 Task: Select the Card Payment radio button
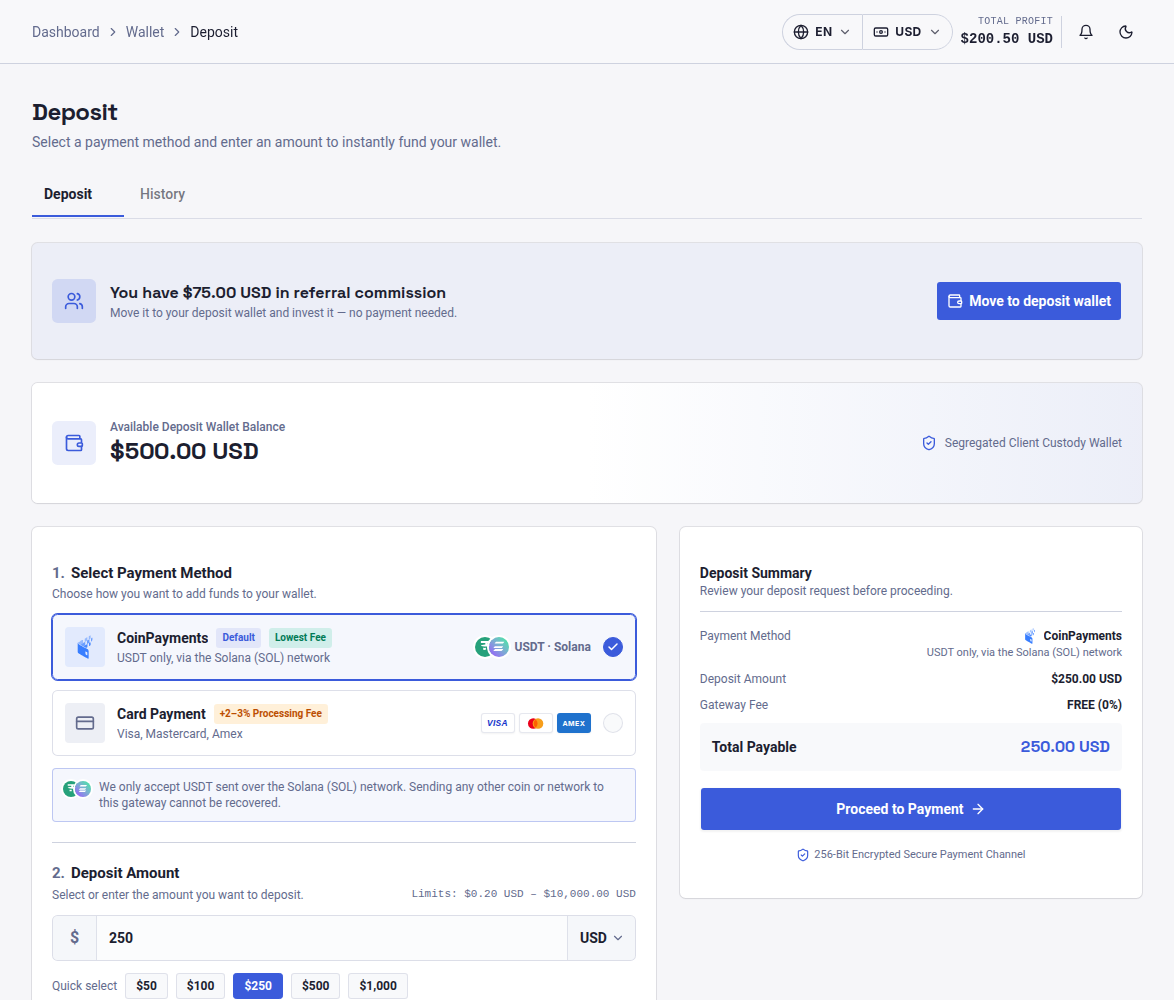pyautogui.click(x=612, y=723)
